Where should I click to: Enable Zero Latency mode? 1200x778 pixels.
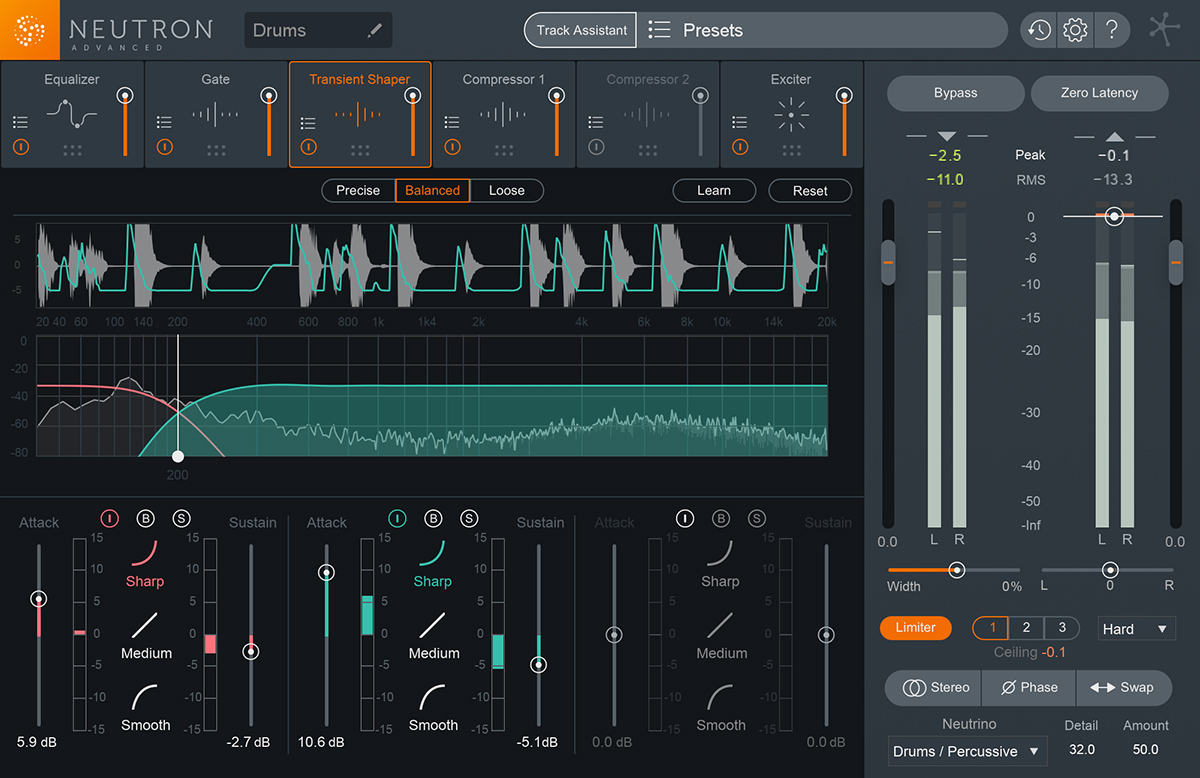point(1099,93)
